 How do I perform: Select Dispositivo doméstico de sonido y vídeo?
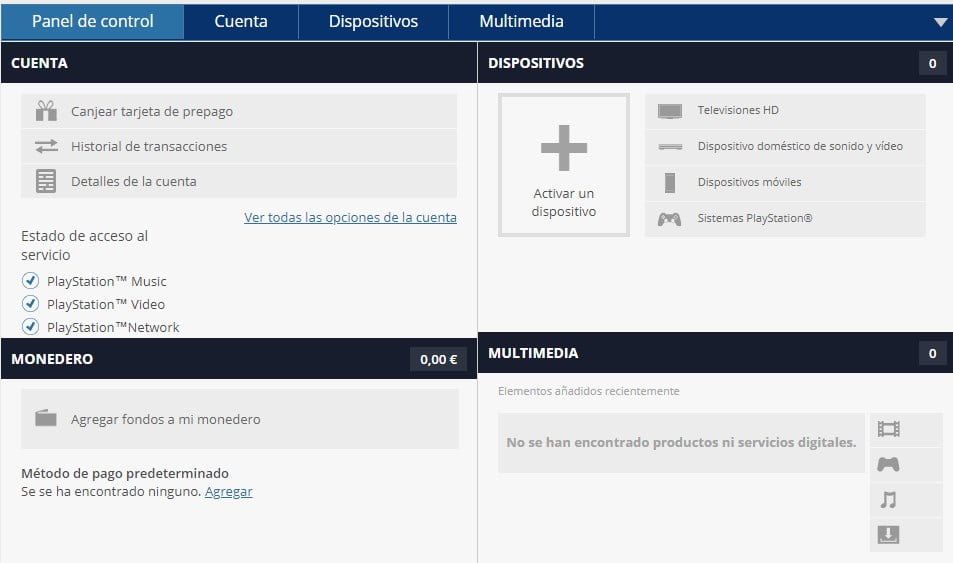tap(785, 147)
